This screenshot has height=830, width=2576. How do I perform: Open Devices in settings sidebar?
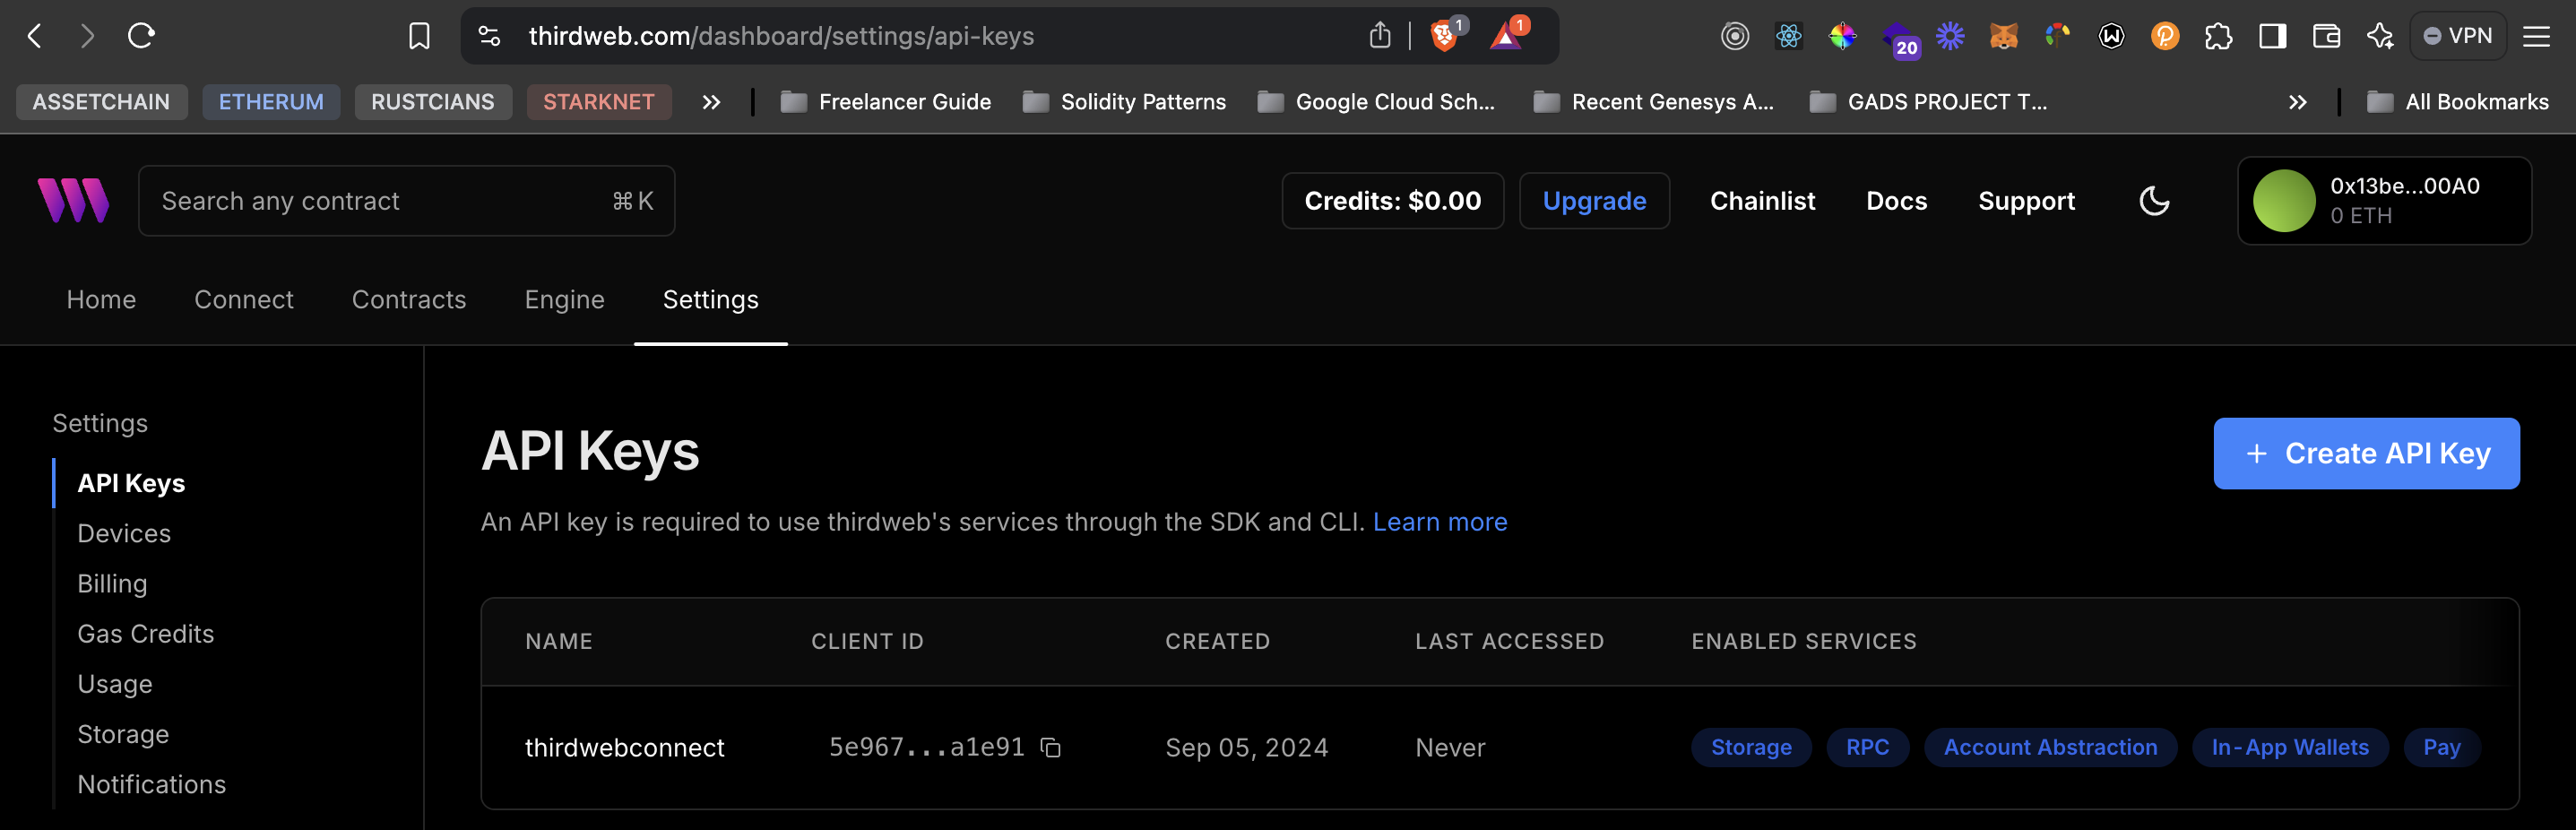pyautogui.click(x=124, y=533)
